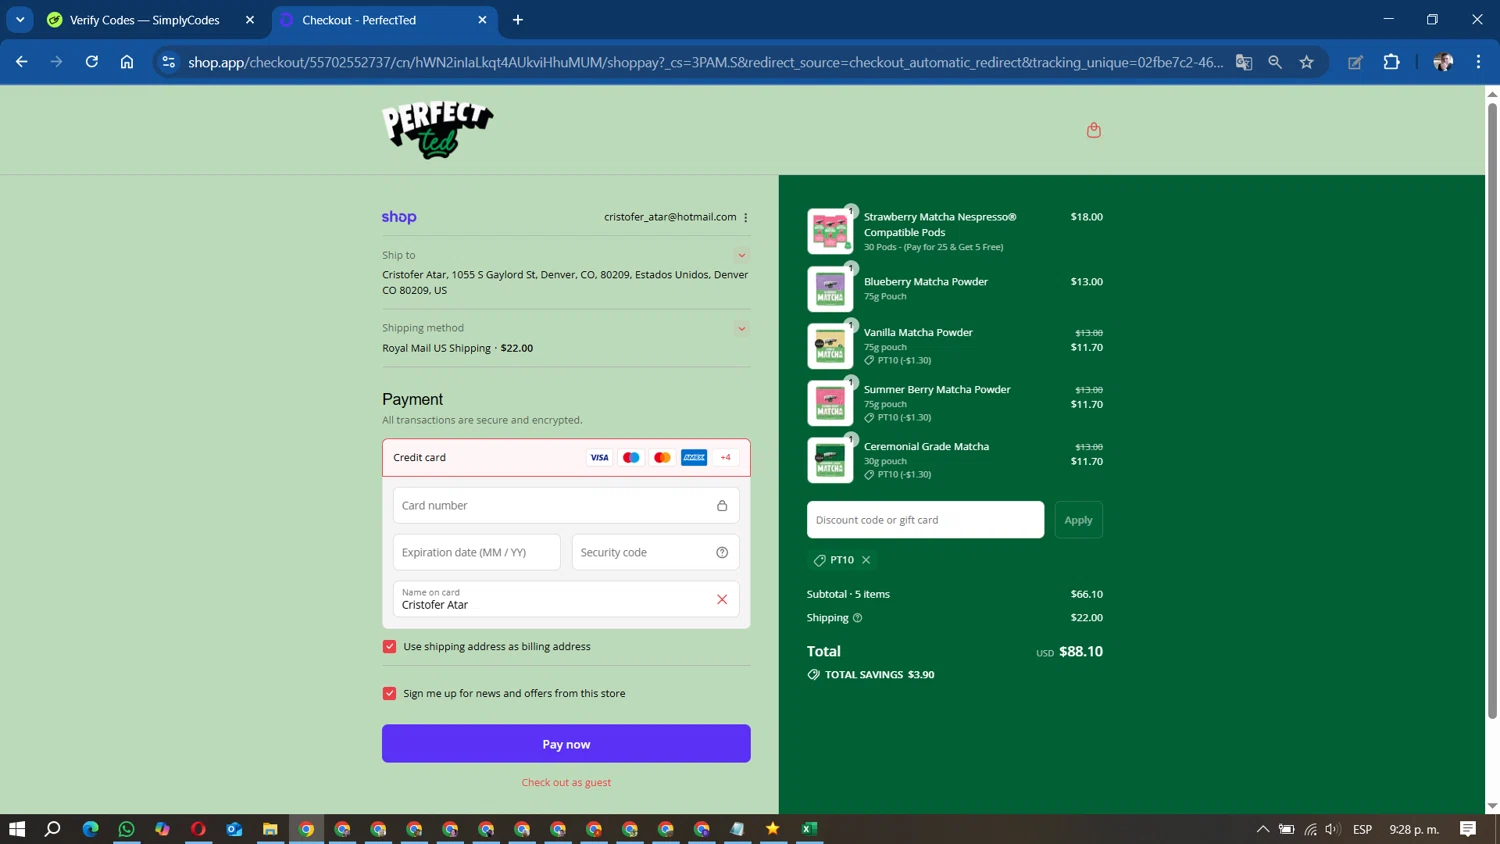Open WhatsApp from the taskbar
1500x844 pixels.
[x=126, y=829]
